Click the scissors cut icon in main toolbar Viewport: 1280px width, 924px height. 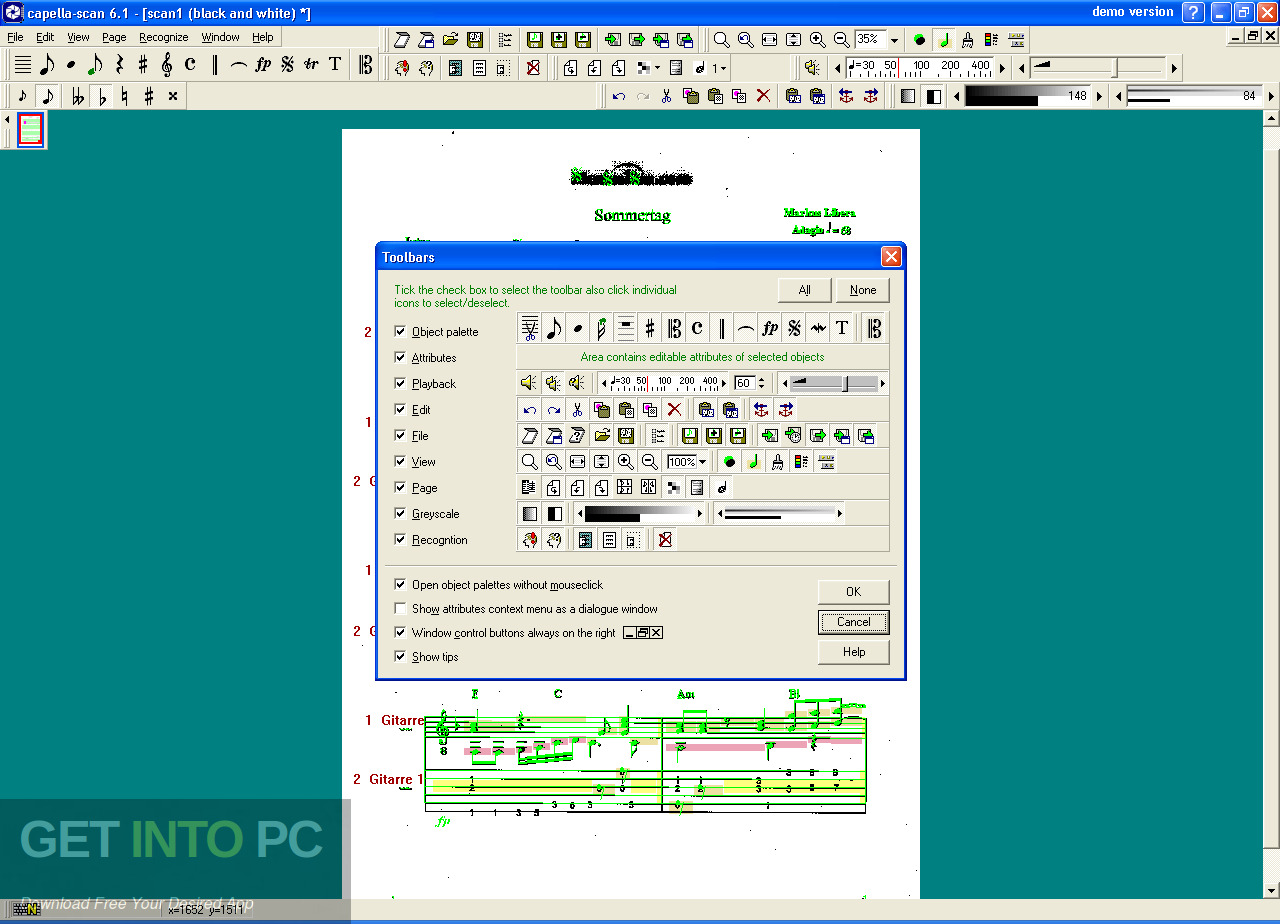667,97
